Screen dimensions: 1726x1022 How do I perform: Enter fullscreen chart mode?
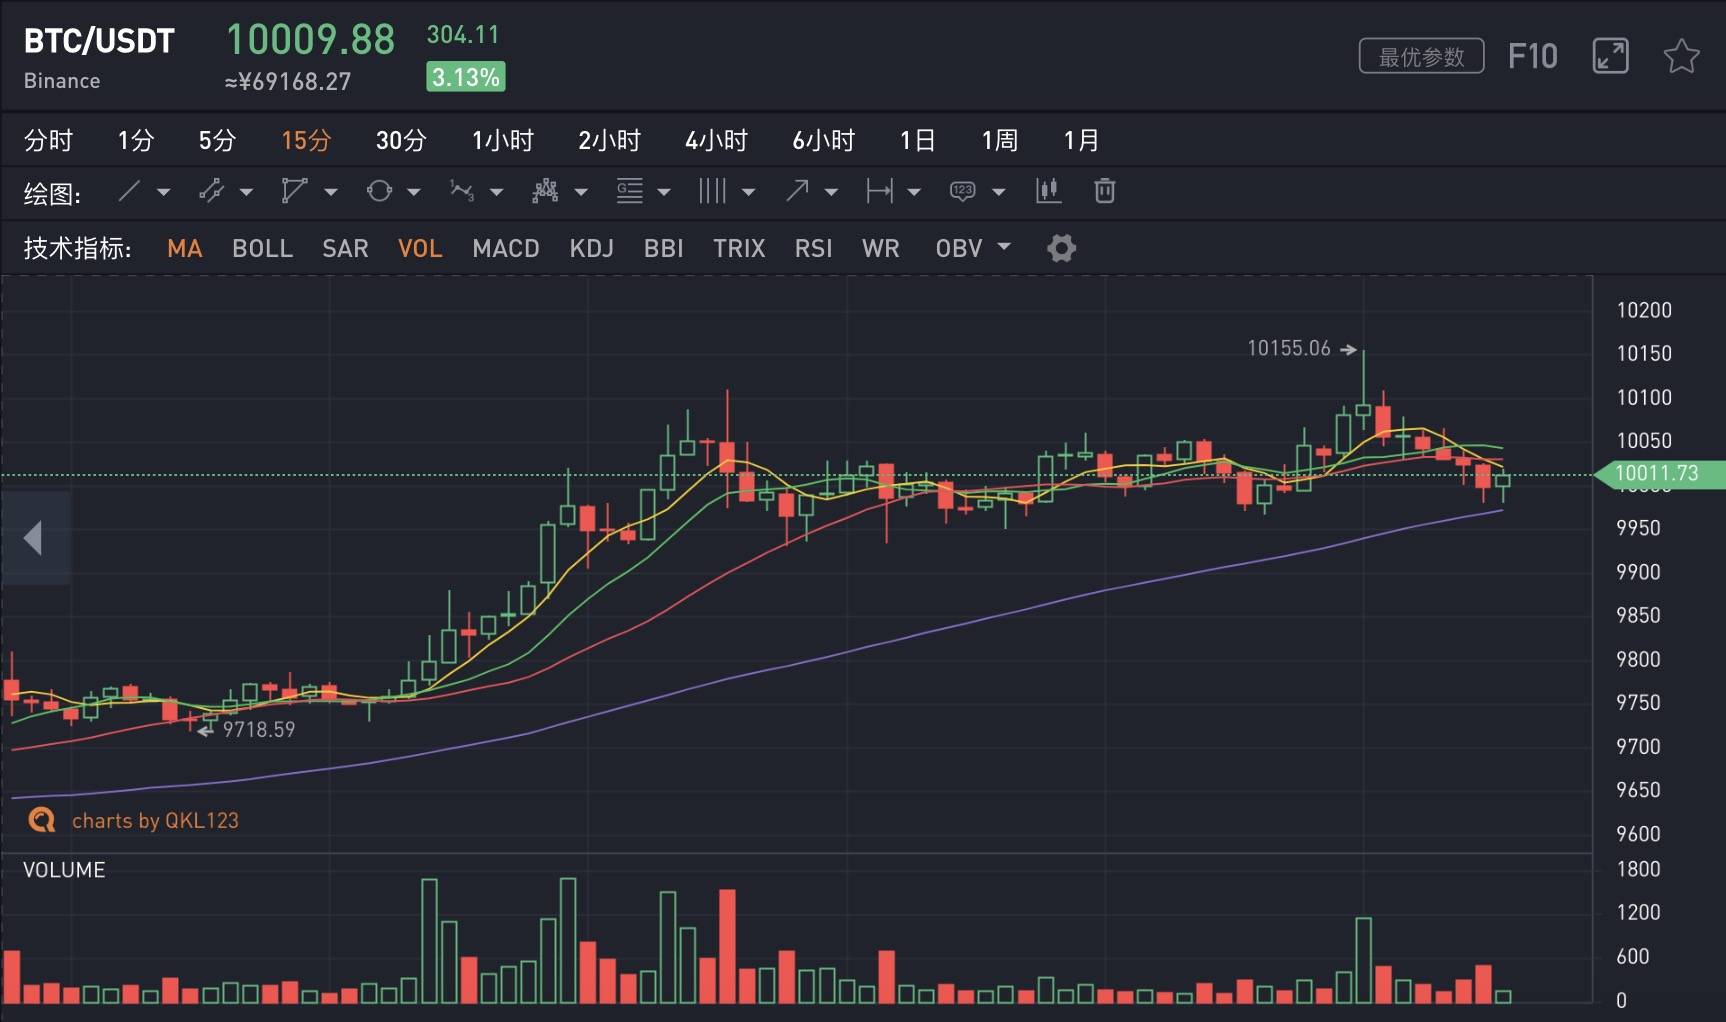[x=1610, y=56]
